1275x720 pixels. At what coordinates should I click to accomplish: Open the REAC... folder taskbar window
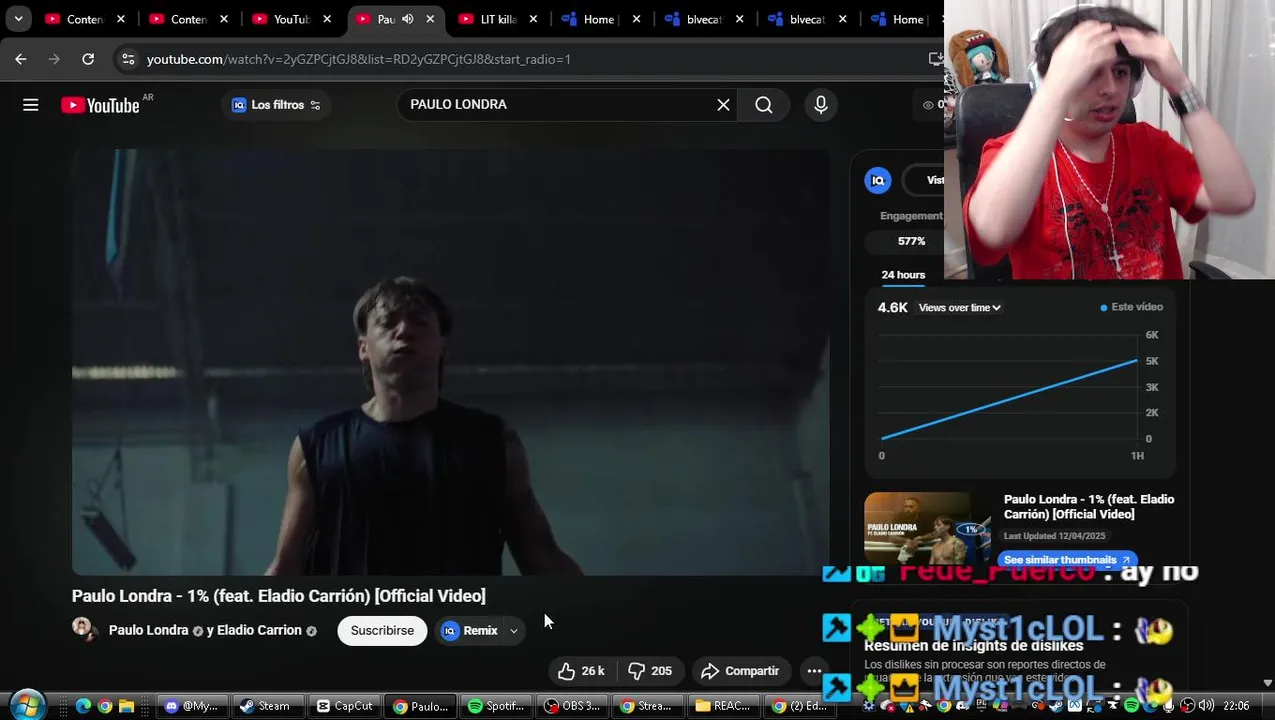[x=724, y=706]
